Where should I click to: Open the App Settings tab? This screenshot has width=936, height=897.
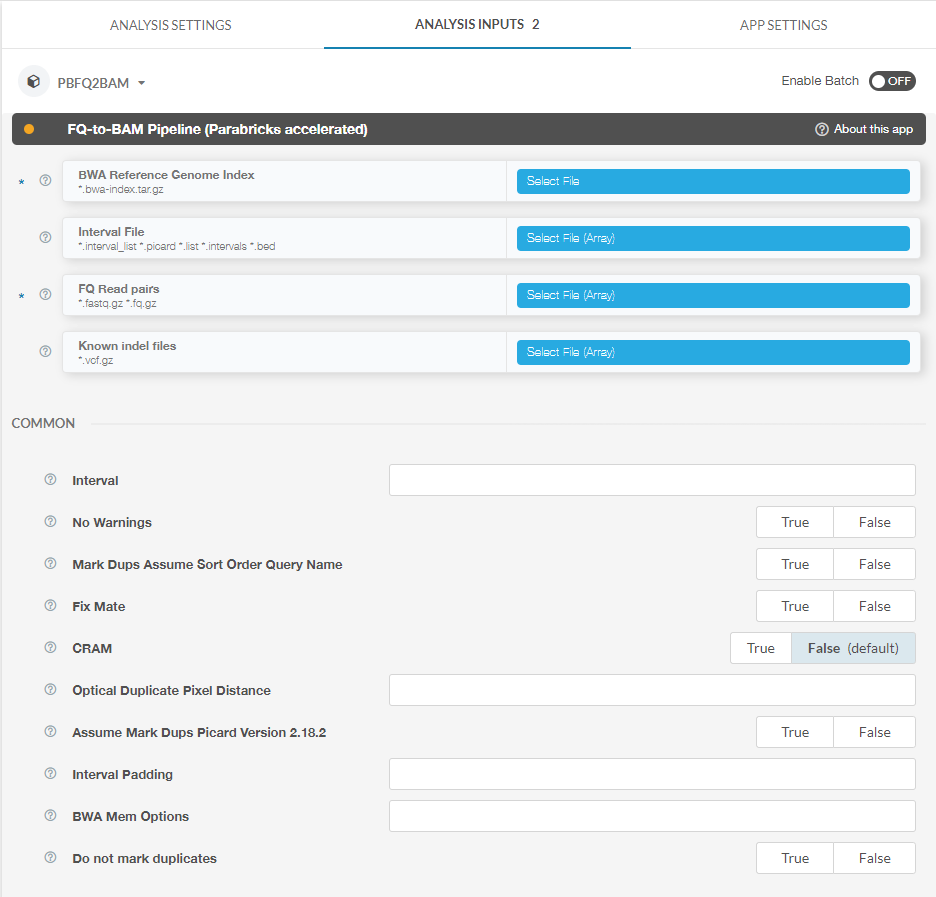(783, 25)
